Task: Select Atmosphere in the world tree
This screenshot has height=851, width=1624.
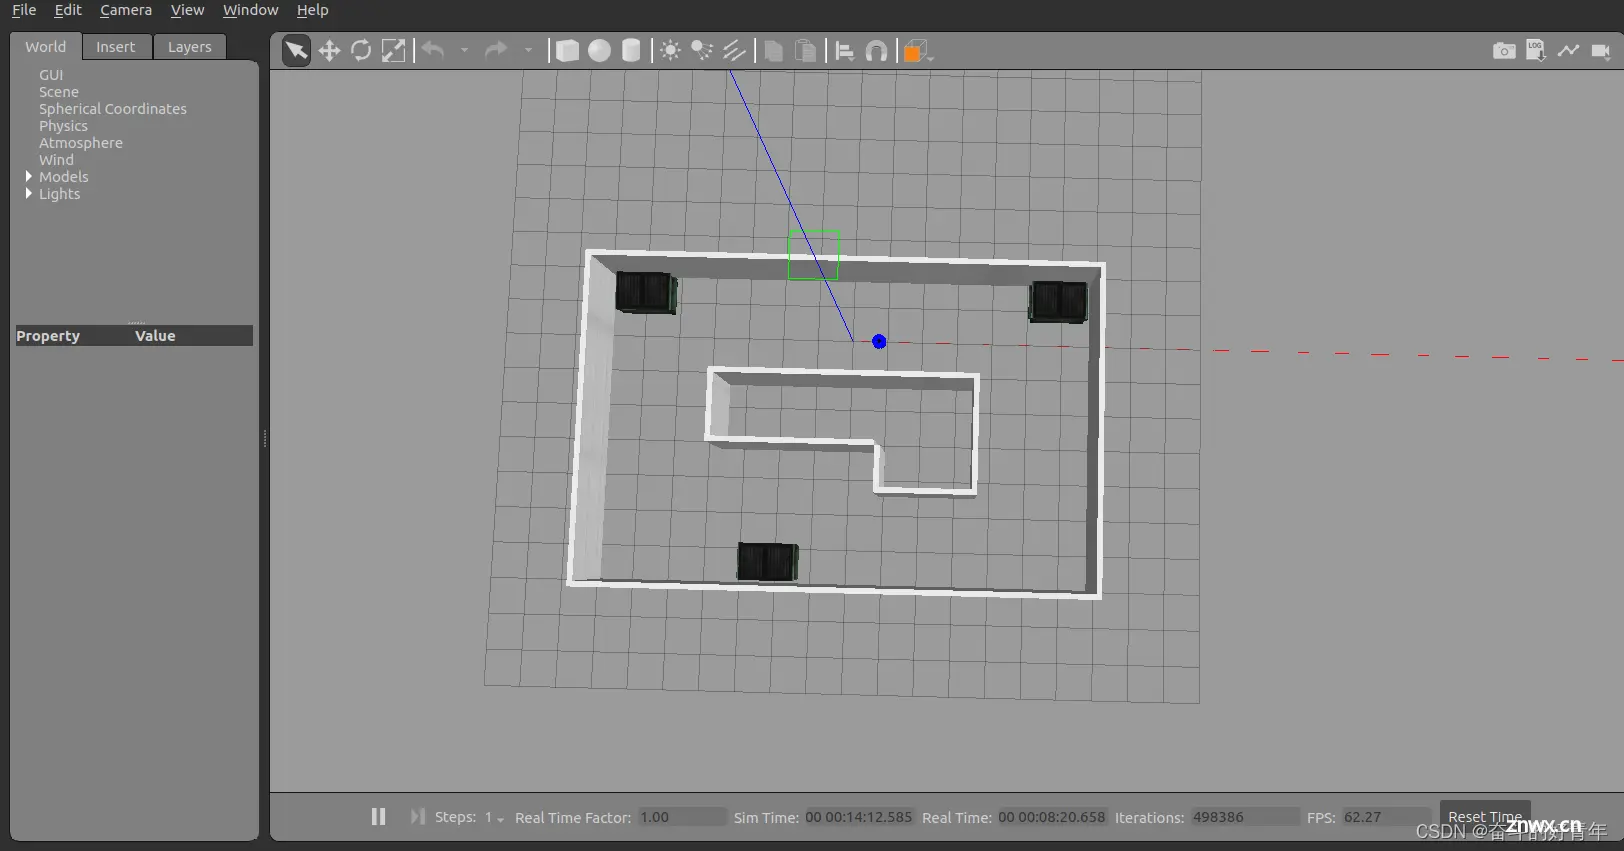Action: (81, 143)
